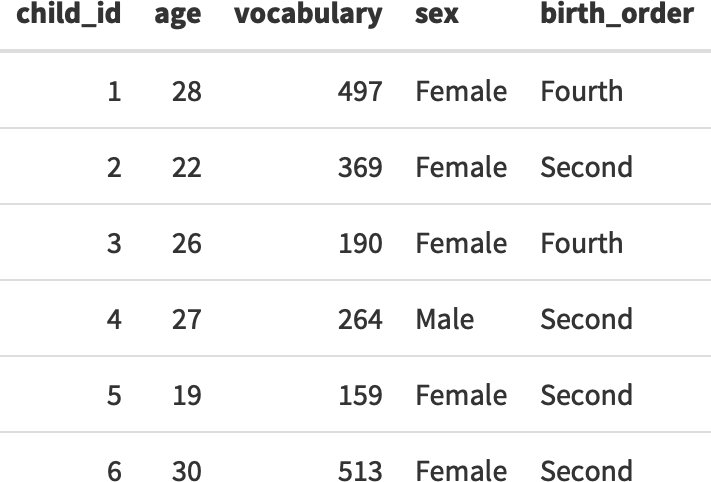Click the birth_order column header
This screenshot has height=482, width=711.
click(616, 15)
